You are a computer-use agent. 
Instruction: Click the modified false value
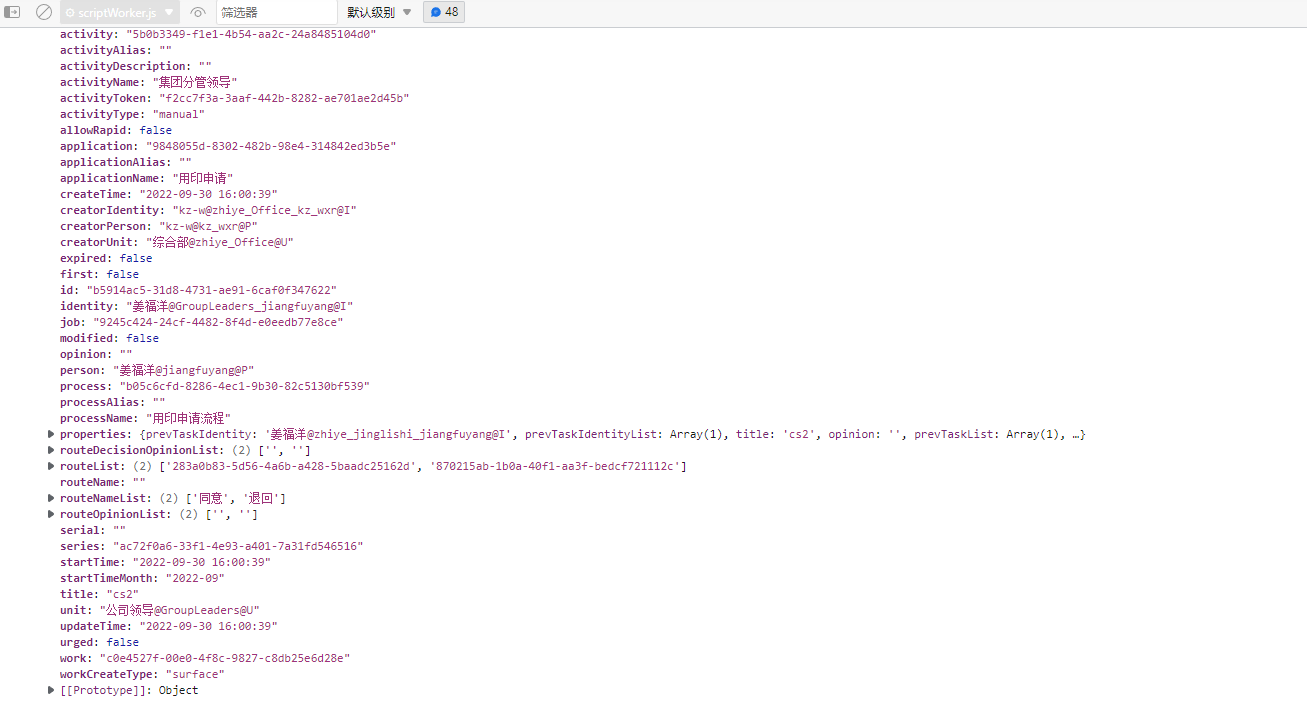[x=142, y=338]
